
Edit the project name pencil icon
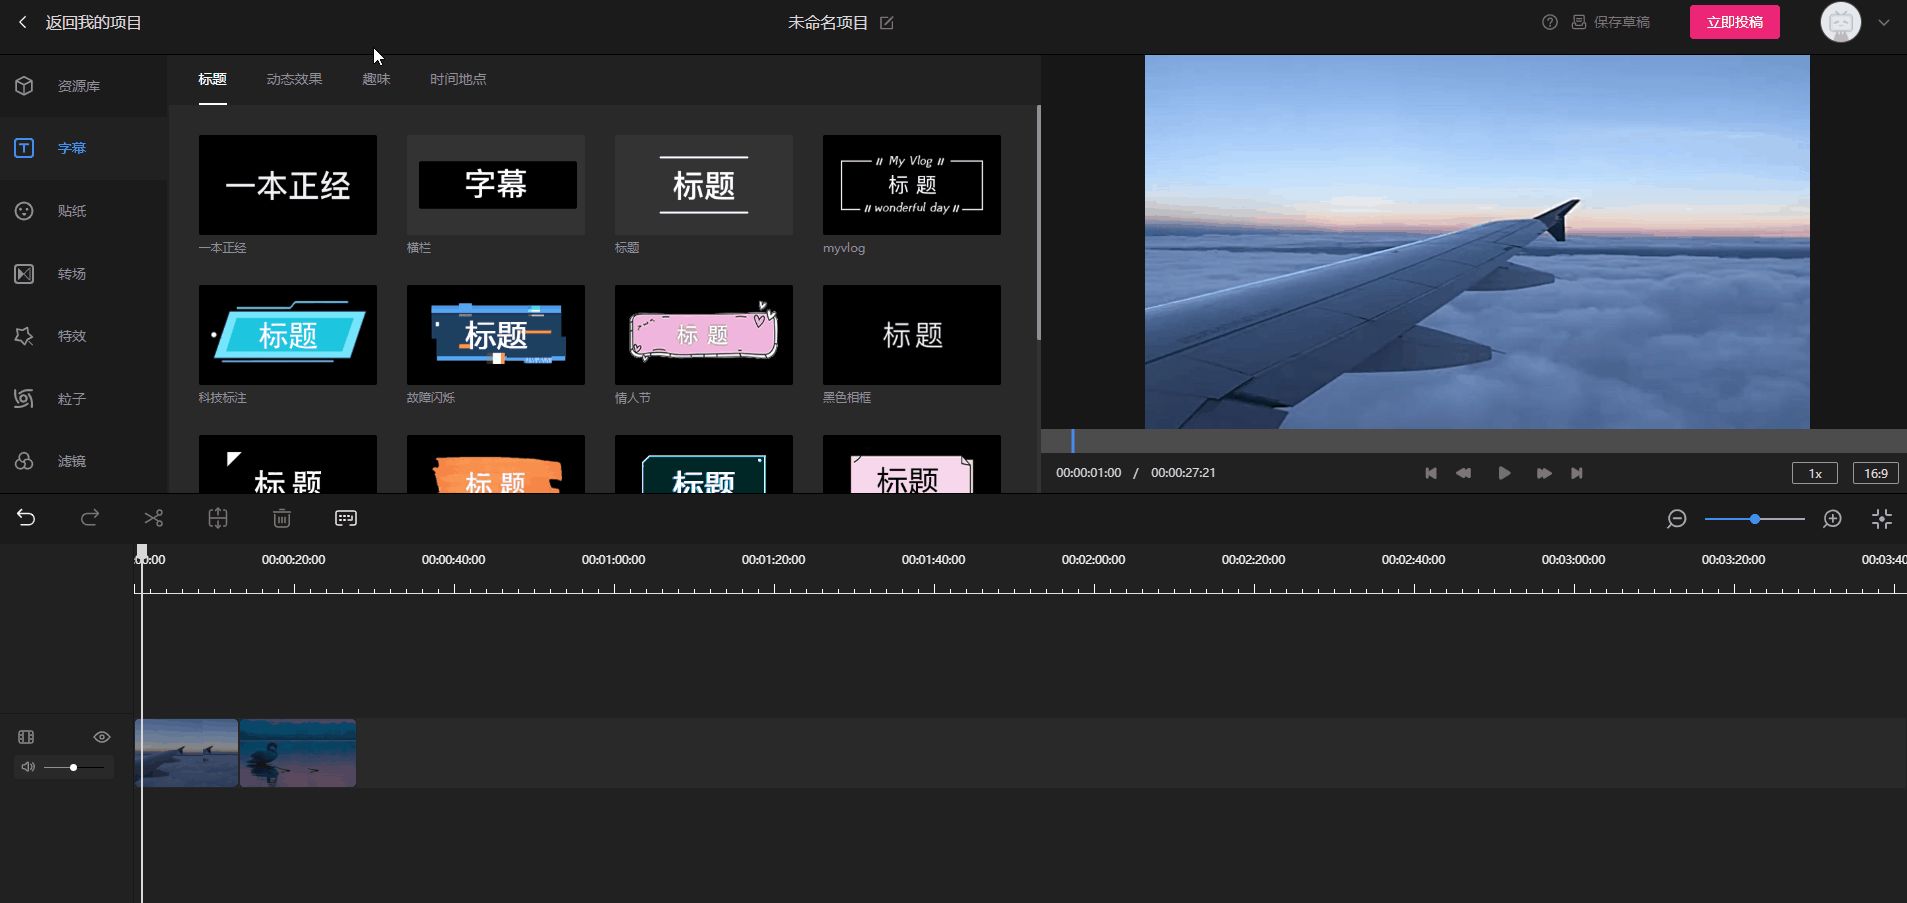887,23
